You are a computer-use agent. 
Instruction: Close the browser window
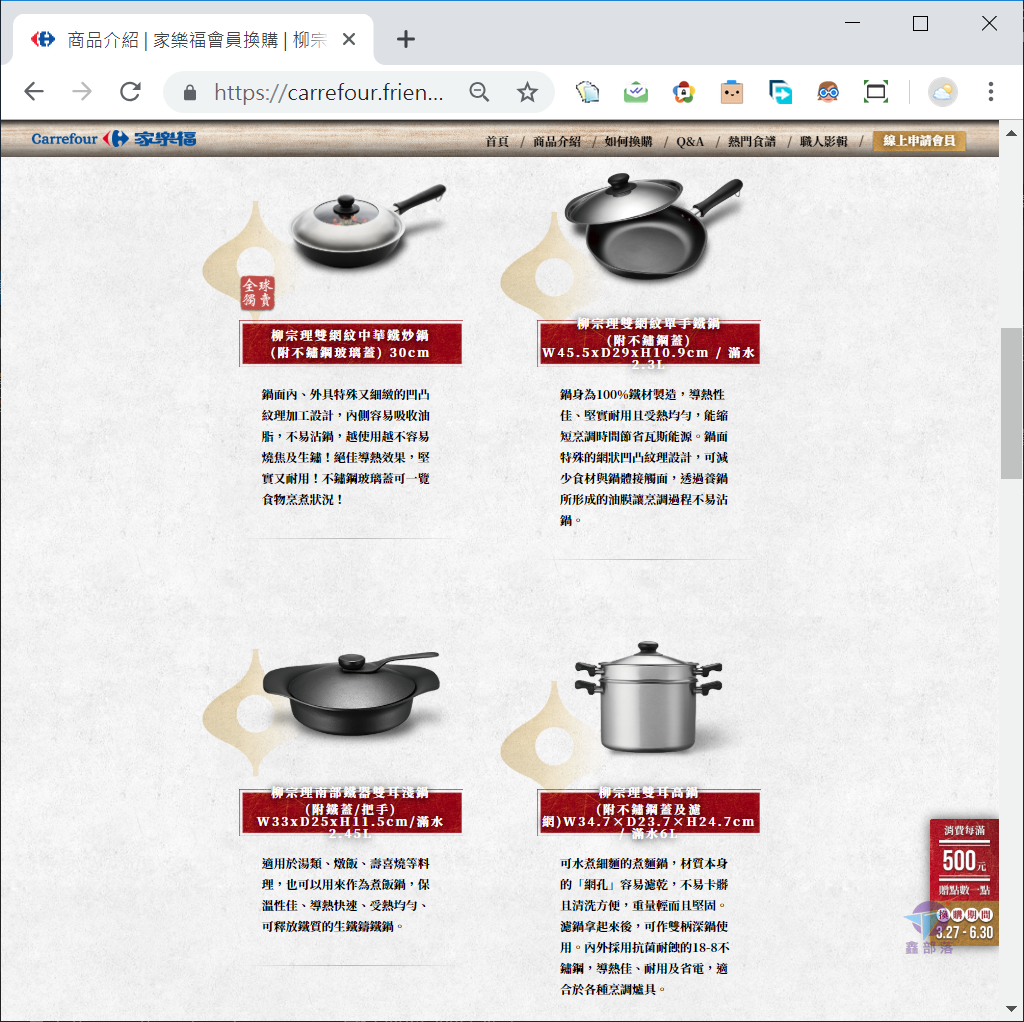(989, 24)
